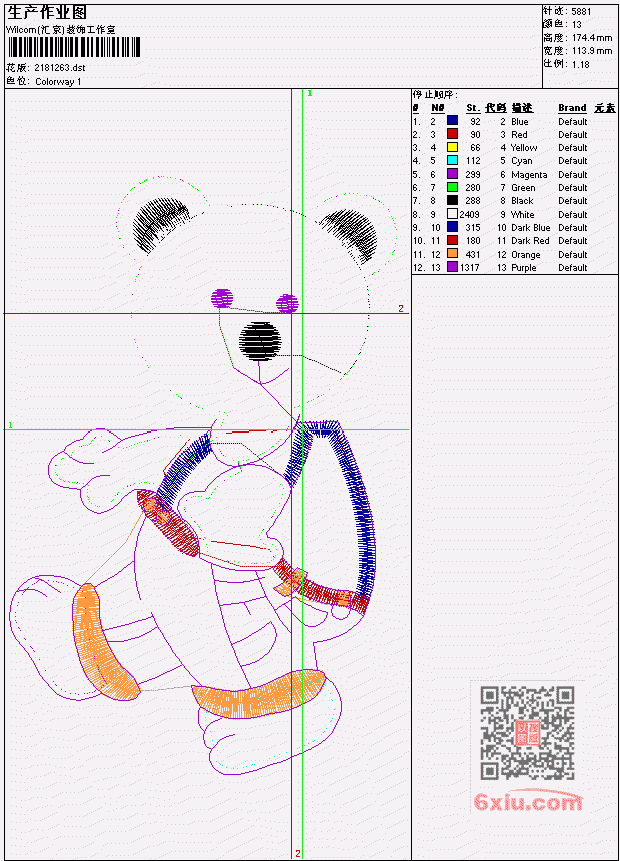
Task: Pick the White color swatch
Action: 452,214
